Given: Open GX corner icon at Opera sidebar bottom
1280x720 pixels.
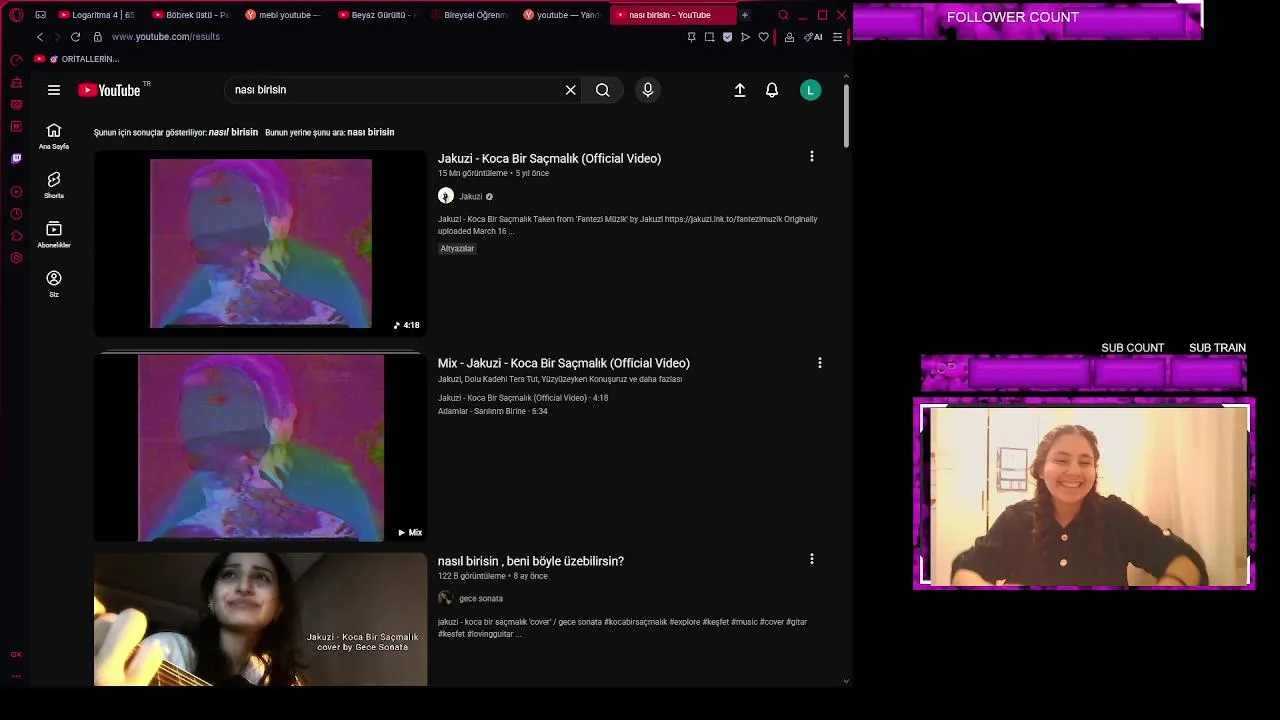Looking at the screenshot, I should click(x=16, y=654).
